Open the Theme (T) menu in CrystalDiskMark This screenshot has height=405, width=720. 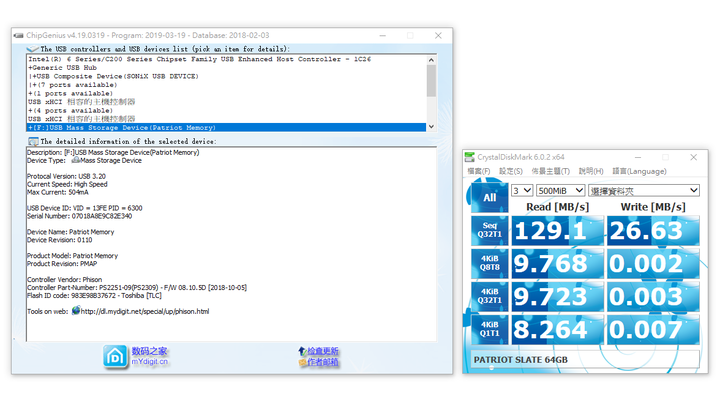click(x=551, y=171)
